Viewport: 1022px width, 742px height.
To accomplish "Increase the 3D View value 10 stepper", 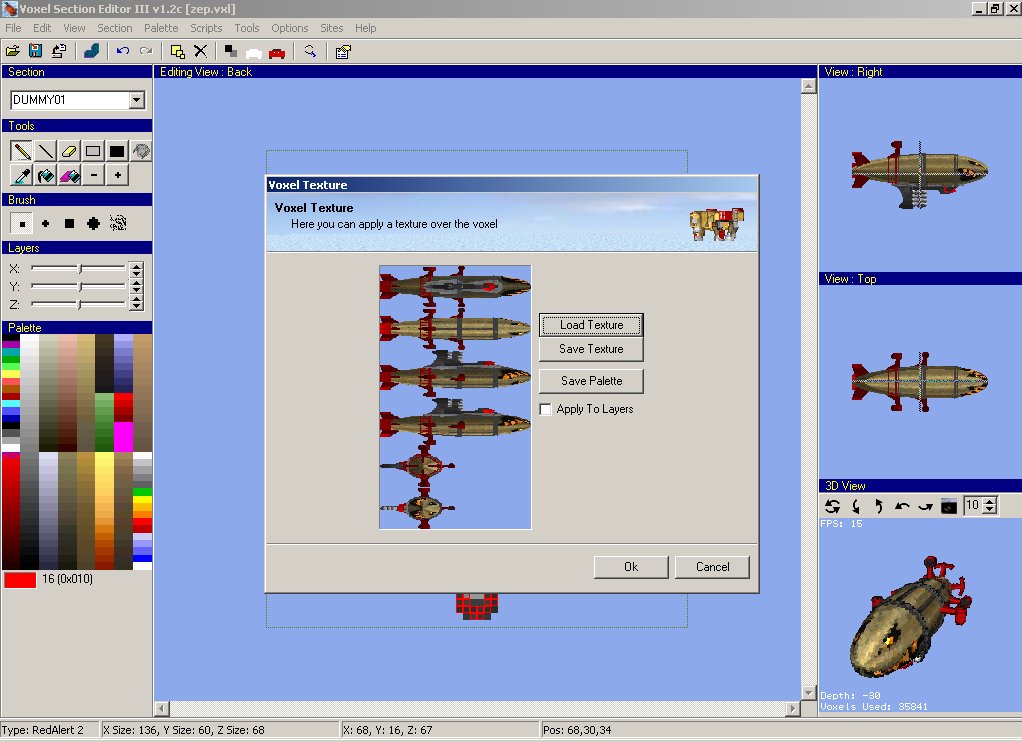I will [x=990, y=501].
